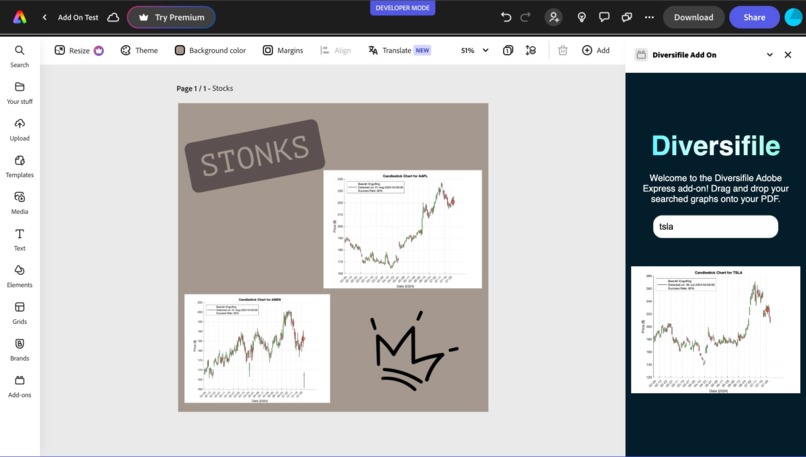Viewport: 806px width, 457px height.
Task: Select the AMZN candlestick chart on canvas
Action: (257, 349)
